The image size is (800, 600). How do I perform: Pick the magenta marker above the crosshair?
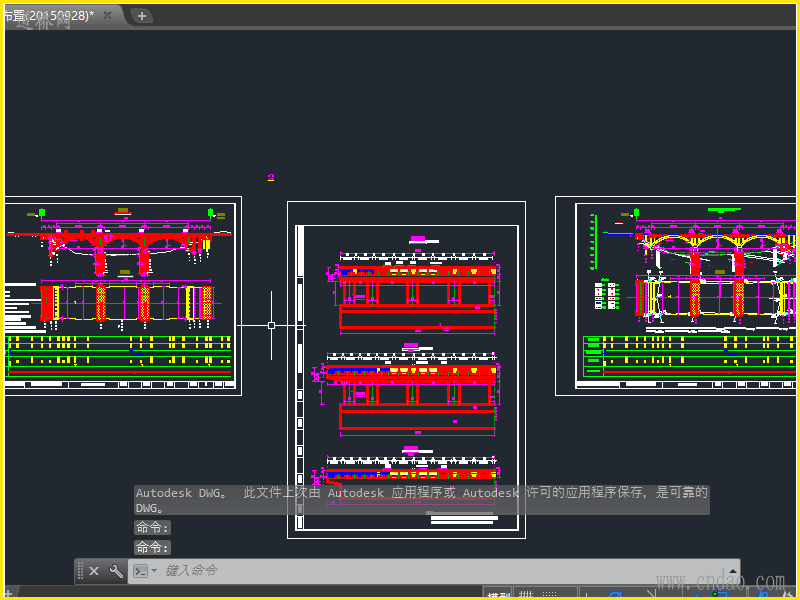pyautogui.click(x=271, y=178)
